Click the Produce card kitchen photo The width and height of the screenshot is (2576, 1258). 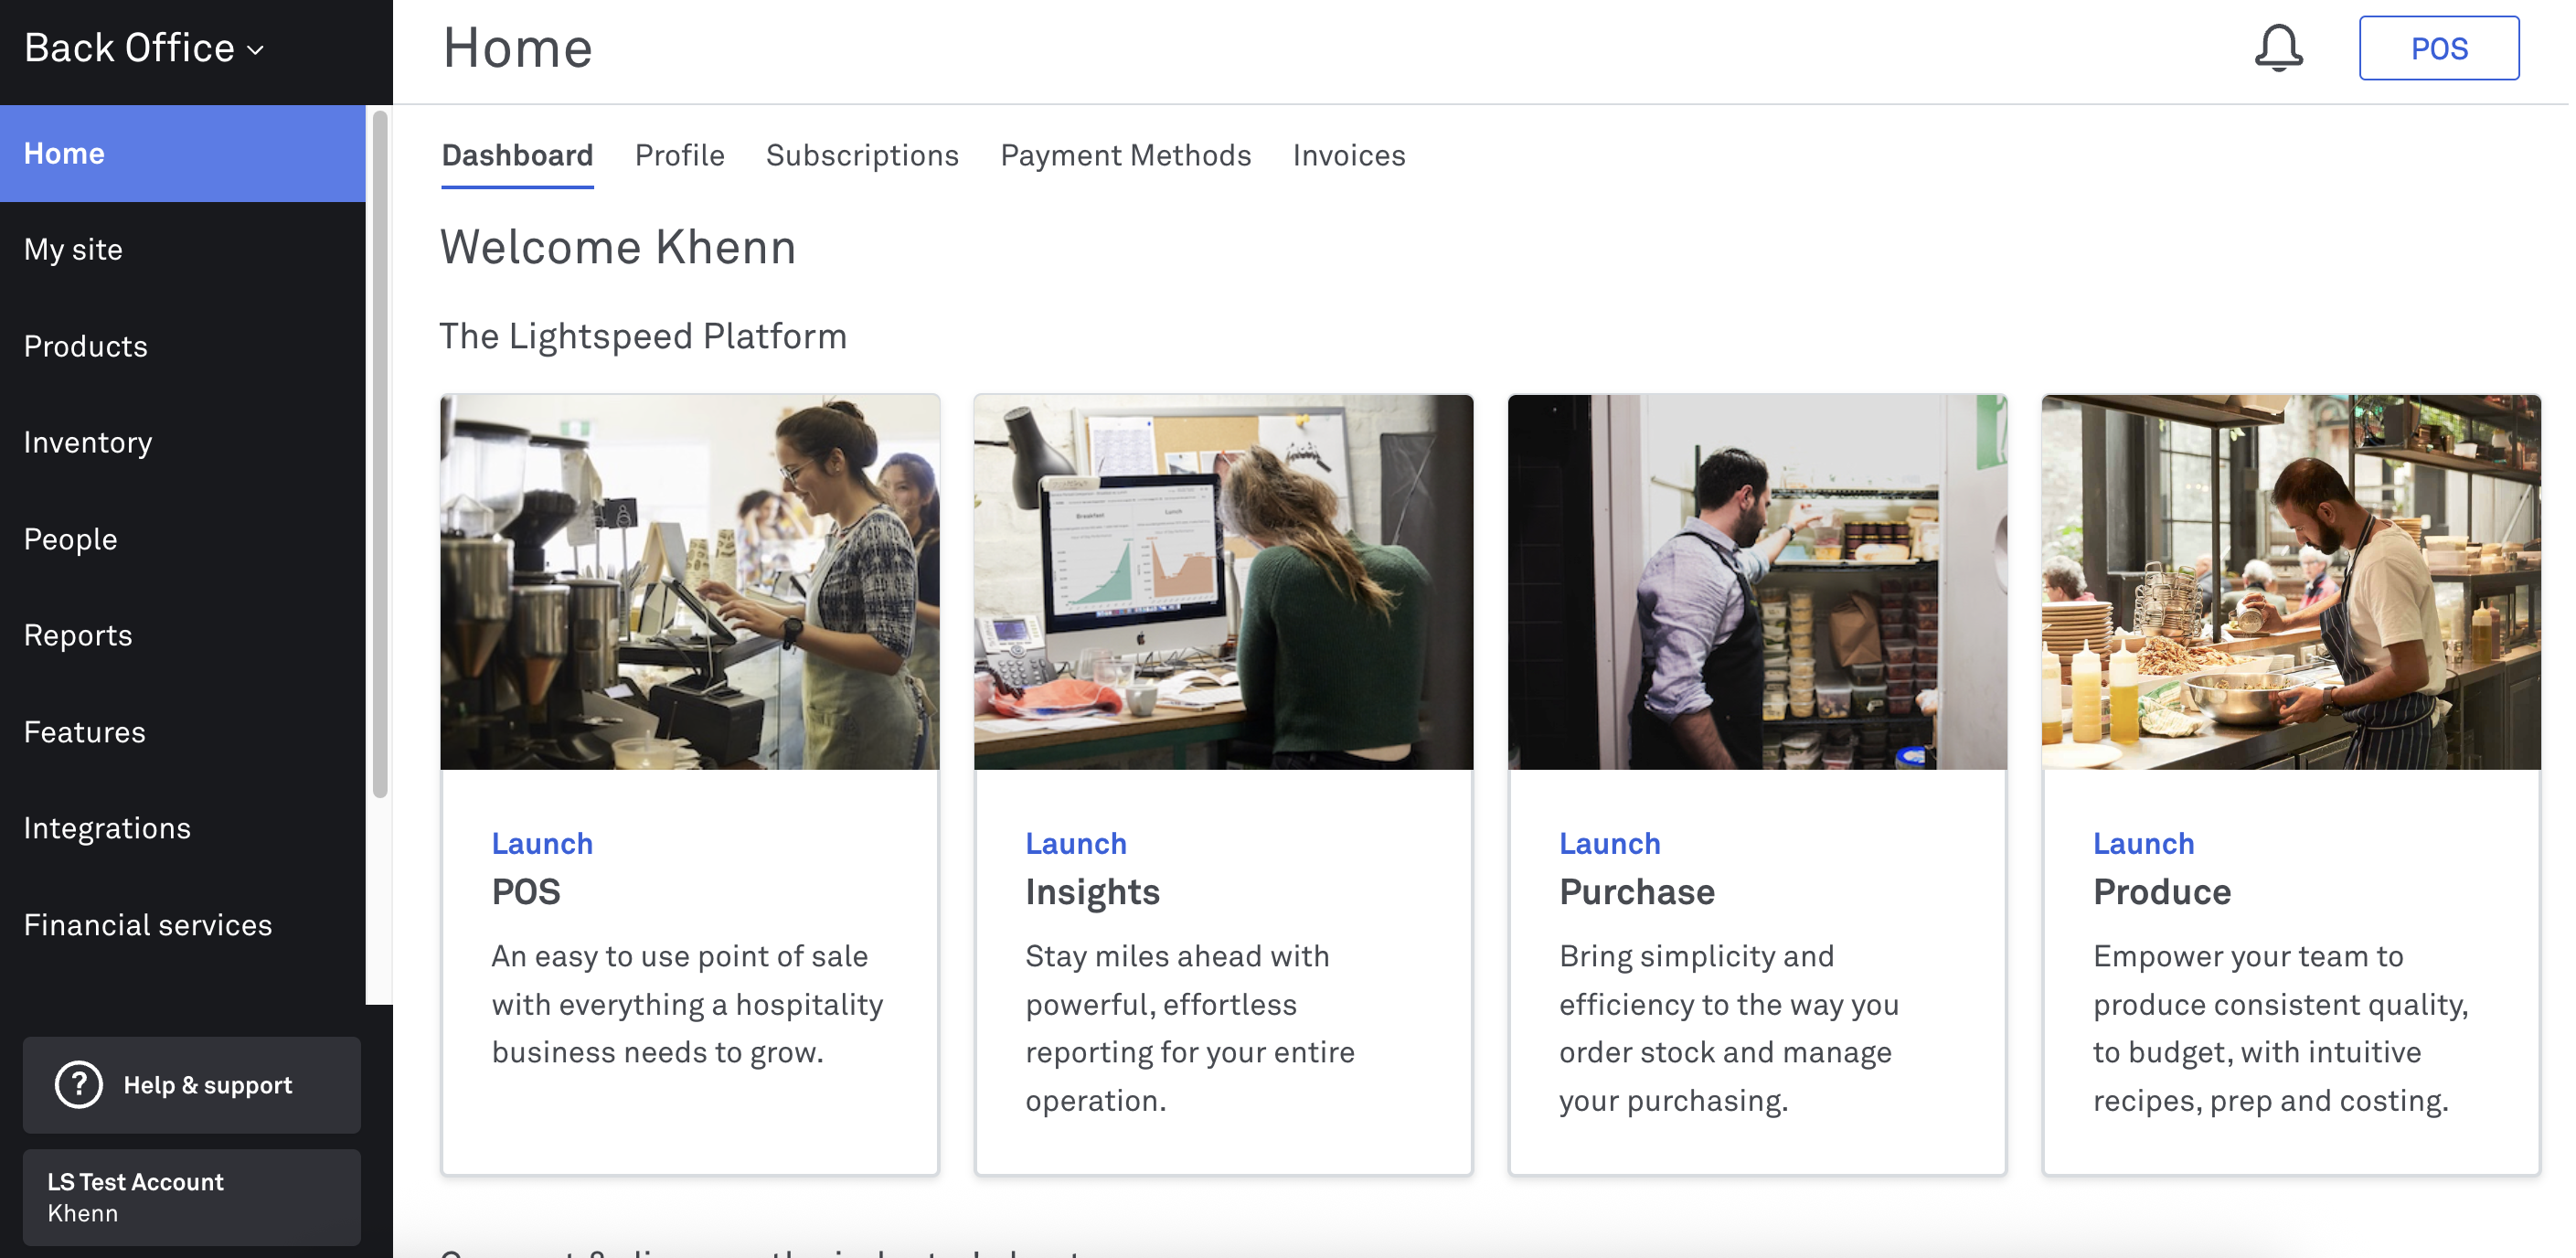coord(2292,582)
